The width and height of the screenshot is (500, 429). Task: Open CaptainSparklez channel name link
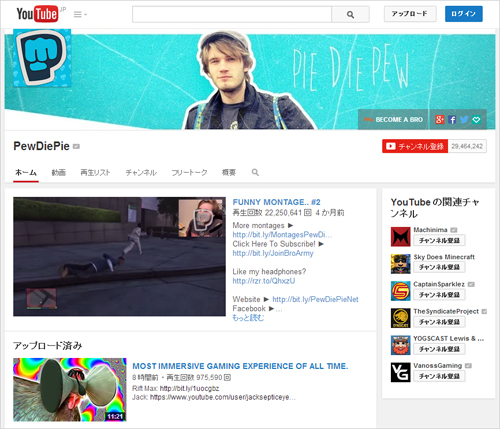[439, 284]
